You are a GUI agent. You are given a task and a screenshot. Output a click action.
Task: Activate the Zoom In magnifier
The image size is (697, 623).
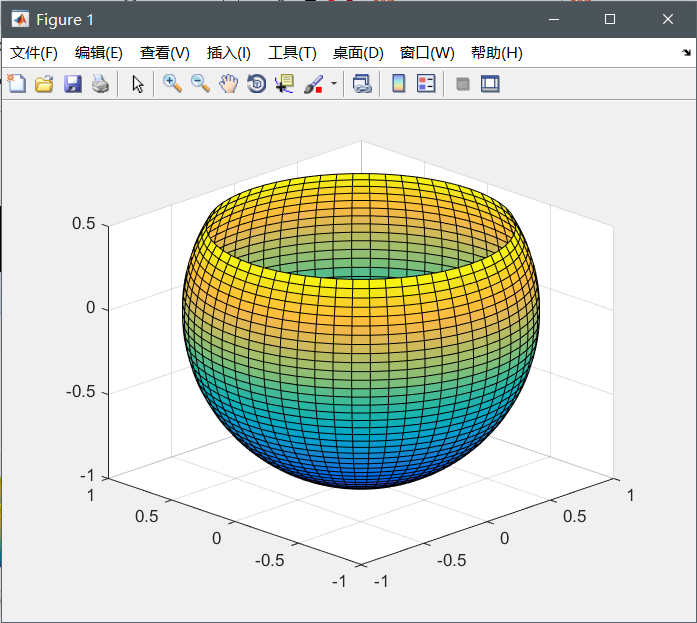(172, 84)
